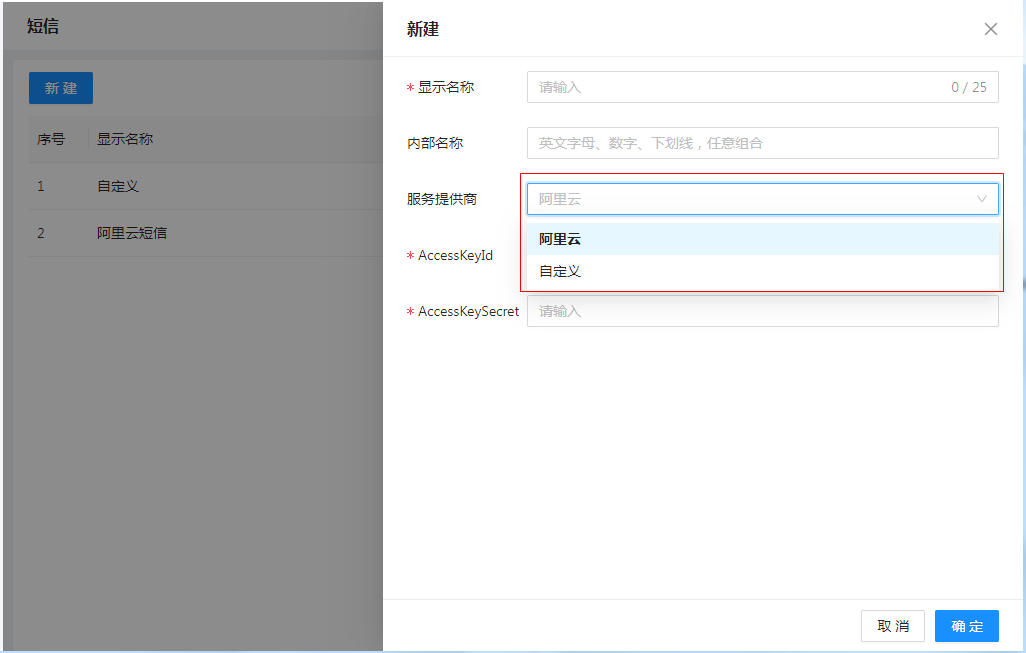This screenshot has height=653, width=1026.
Task: Close the 新建 drawer with the X icon
Action: [990, 29]
